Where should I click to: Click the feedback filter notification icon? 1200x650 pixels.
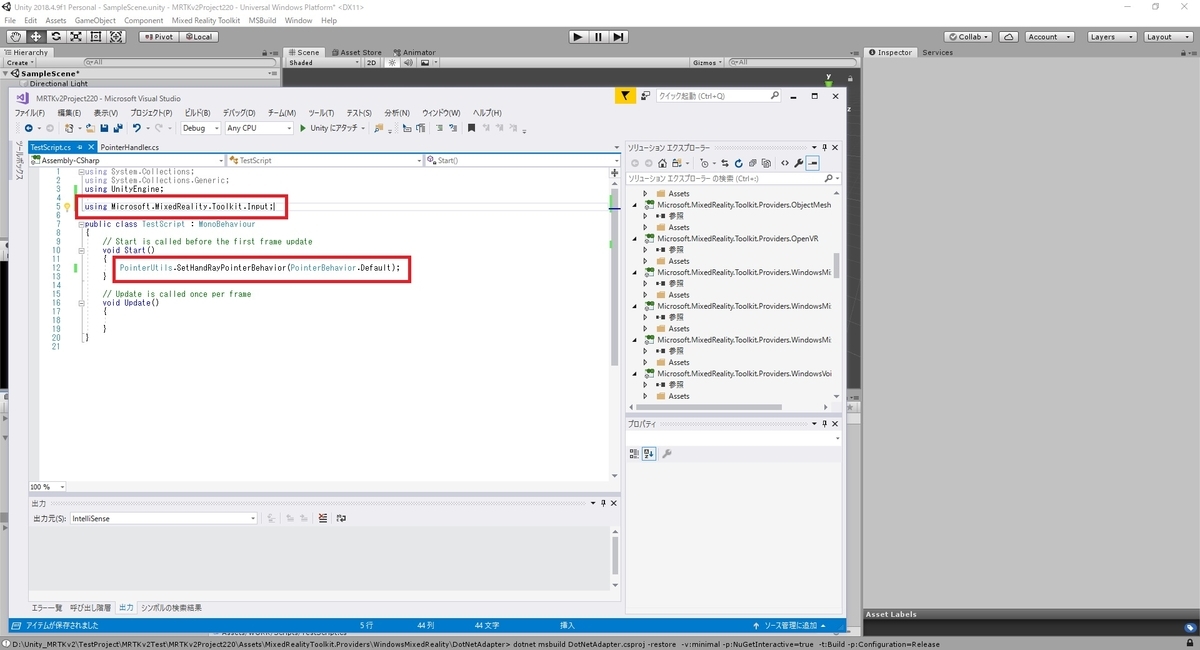click(624, 96)
